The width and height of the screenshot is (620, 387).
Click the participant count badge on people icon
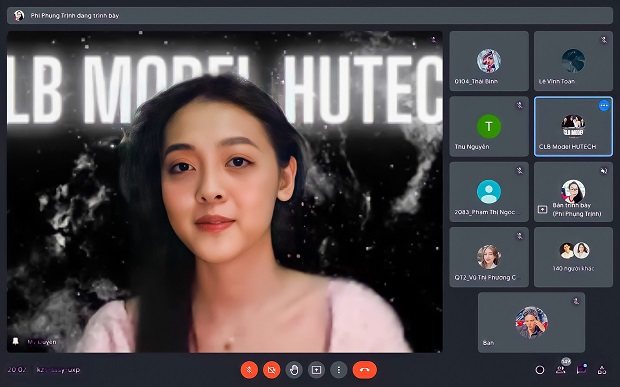(x=566, y=361)
